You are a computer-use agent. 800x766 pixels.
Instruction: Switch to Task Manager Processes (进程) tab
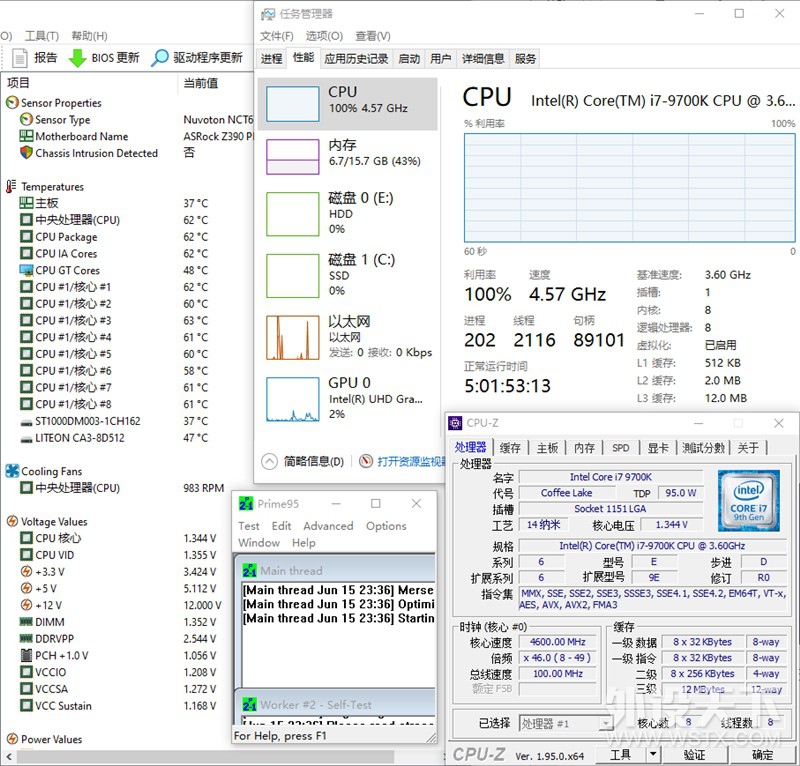tap(271, 59)
